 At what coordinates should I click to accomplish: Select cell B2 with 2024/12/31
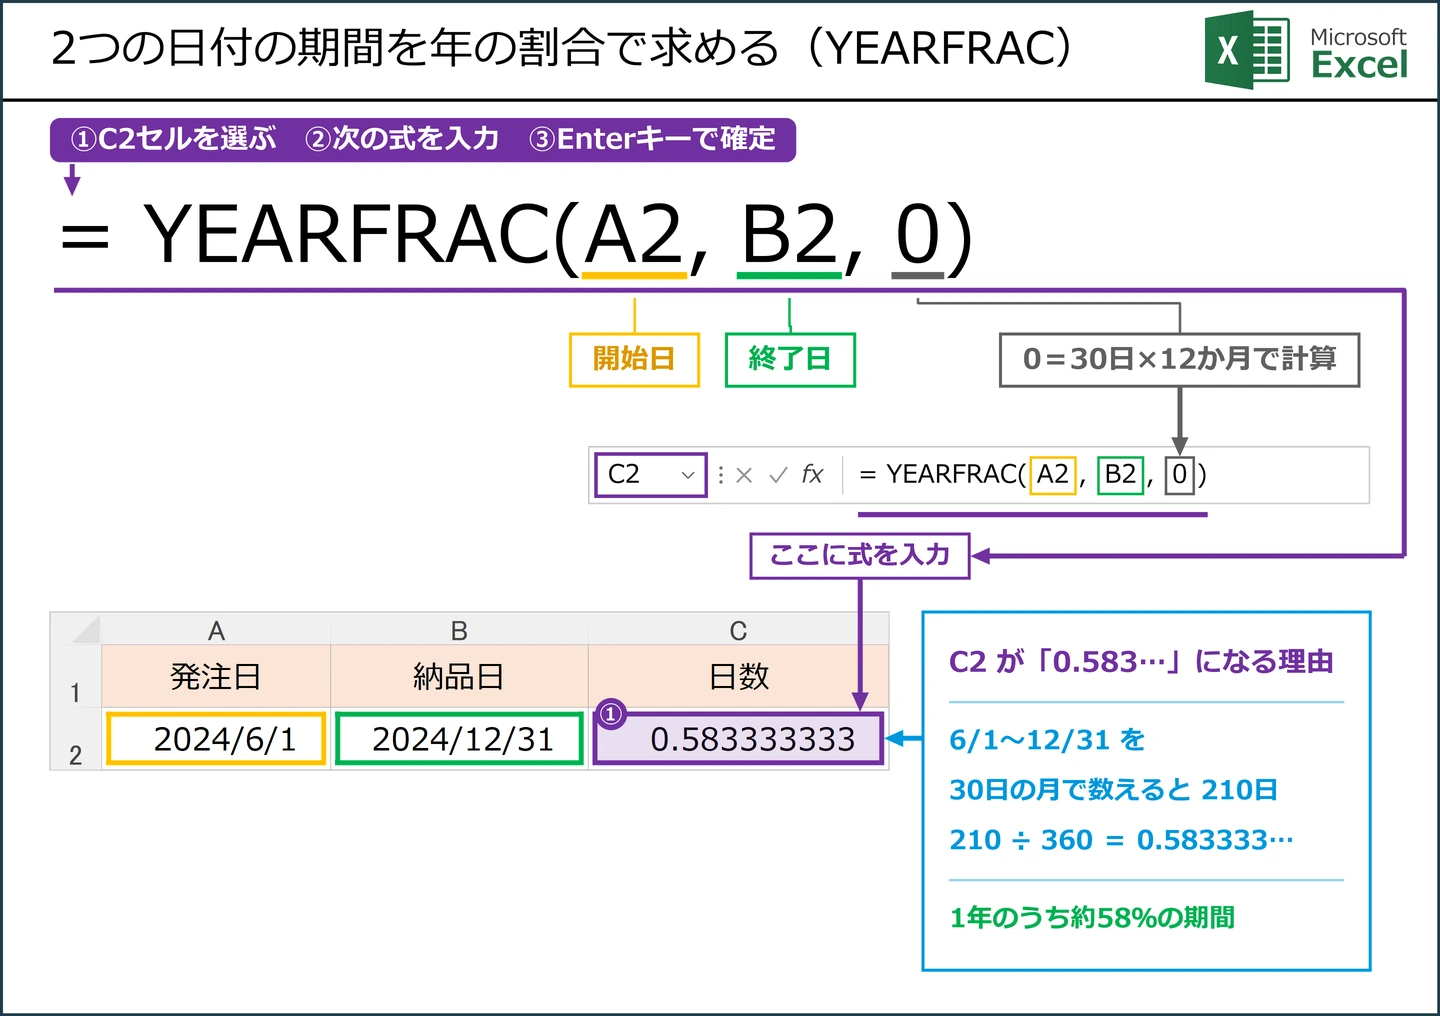pos(459,739)
